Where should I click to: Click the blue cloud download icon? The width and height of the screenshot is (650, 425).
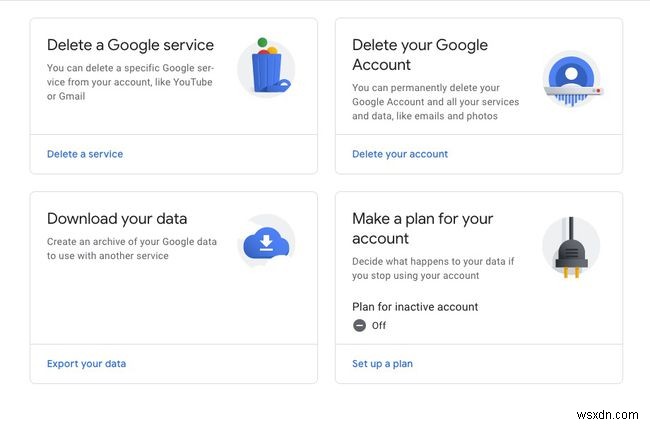coord(266,243)
